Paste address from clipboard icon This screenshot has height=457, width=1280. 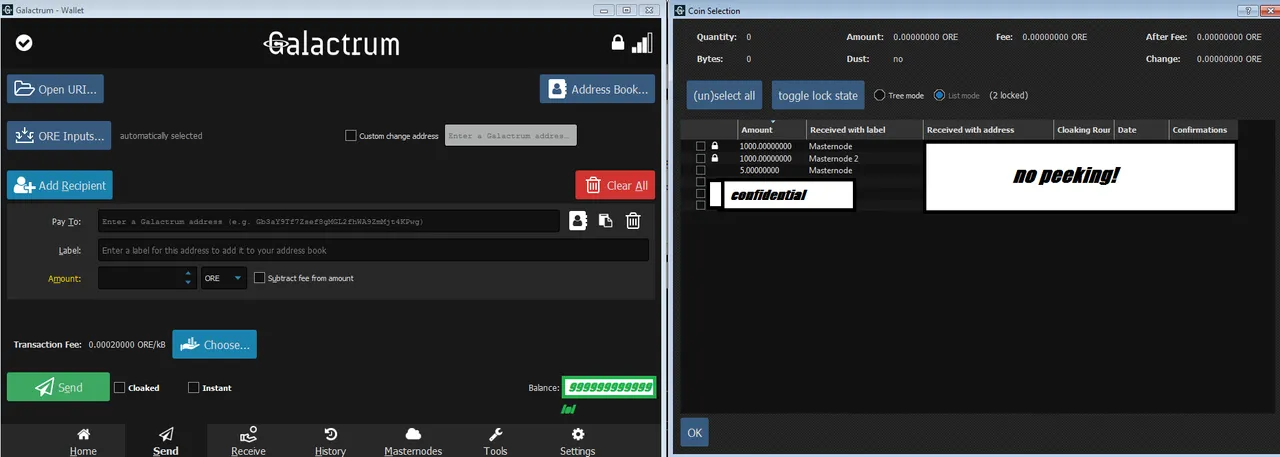(605, 221)
